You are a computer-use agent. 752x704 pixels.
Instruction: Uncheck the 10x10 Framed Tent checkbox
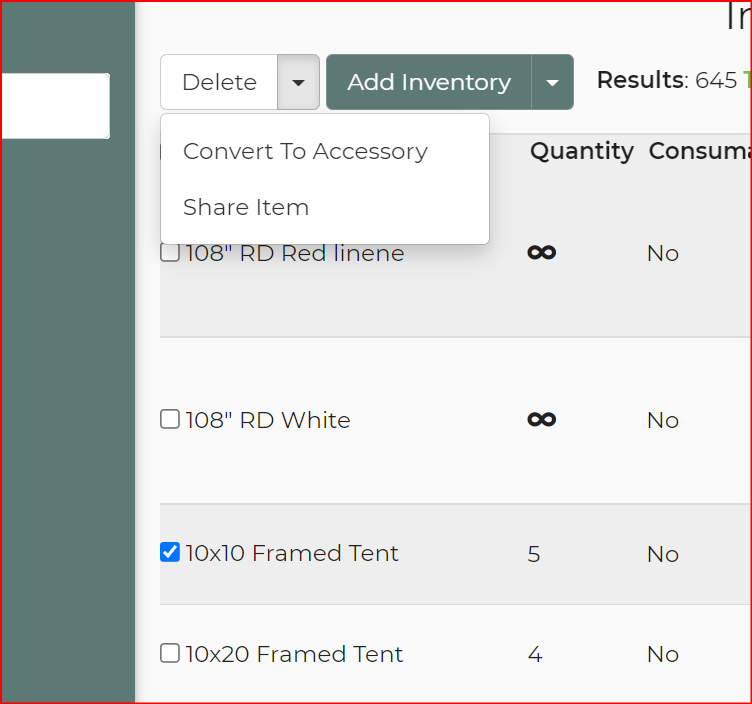click(x=170, y=552)
